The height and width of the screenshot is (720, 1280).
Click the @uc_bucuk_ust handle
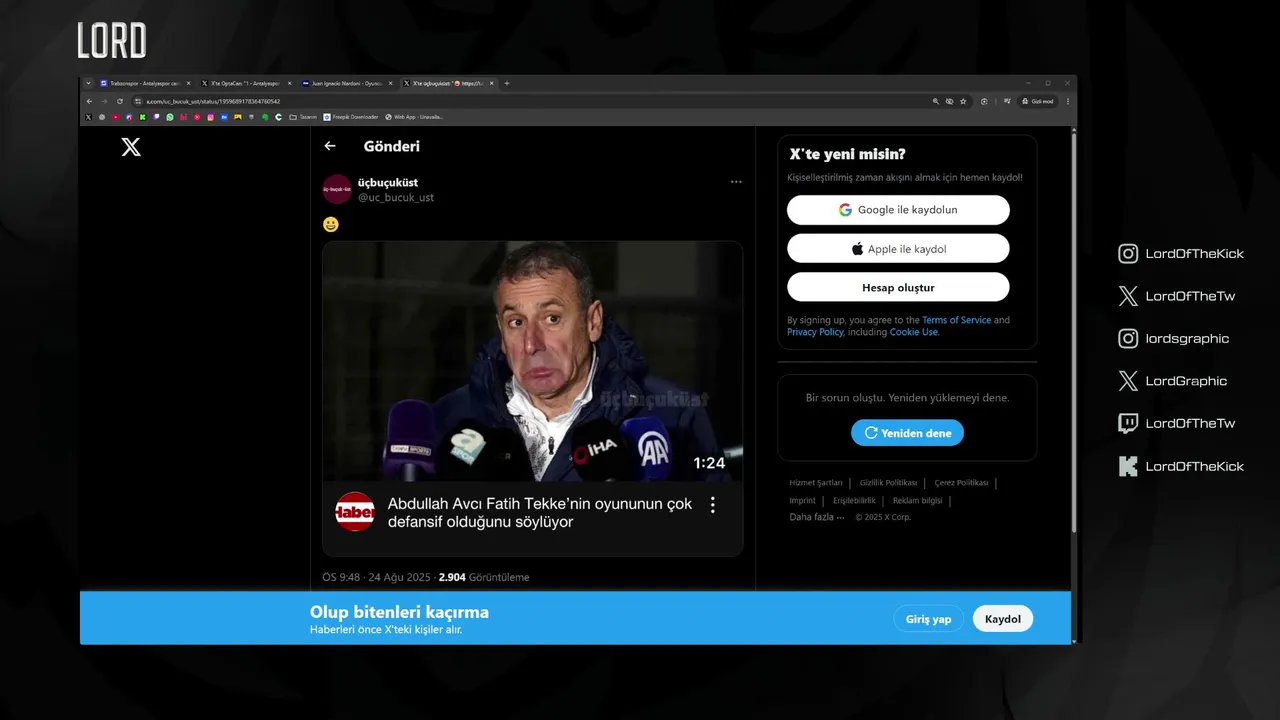coord(396,198)
